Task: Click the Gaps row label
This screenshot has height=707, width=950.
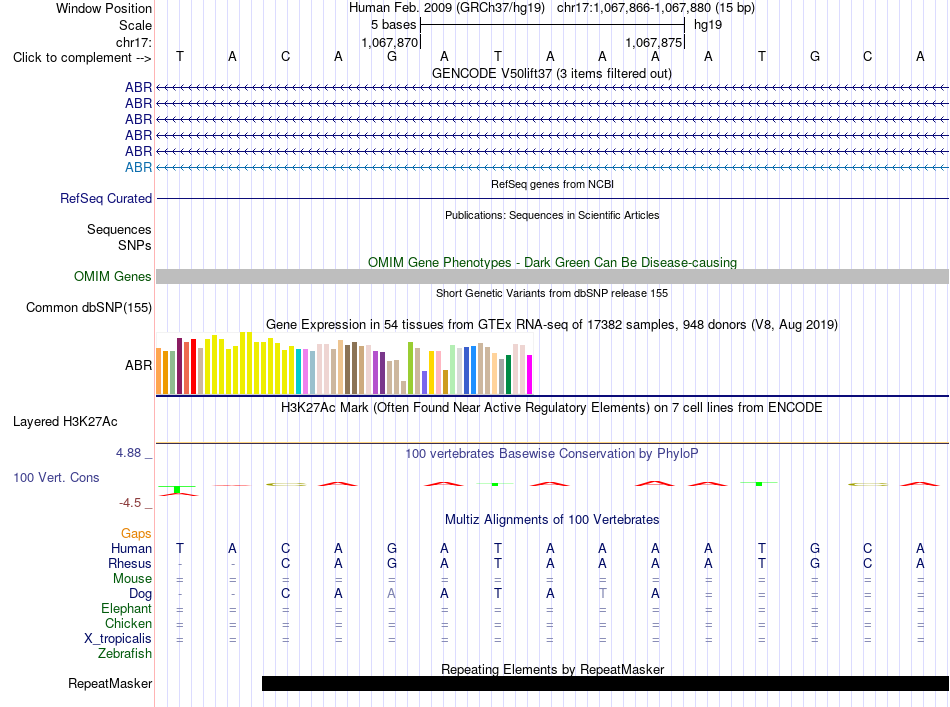Action: 136,533
